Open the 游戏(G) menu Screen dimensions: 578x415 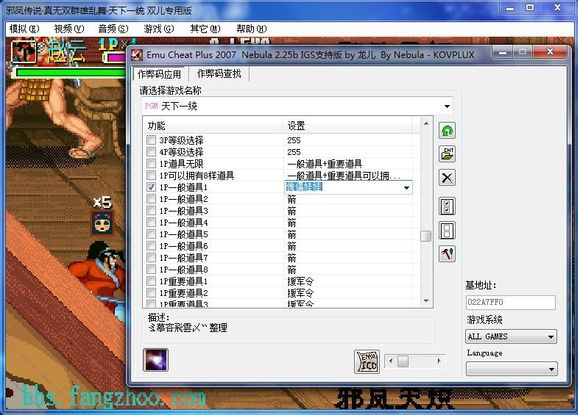click(x=159, y=28)
